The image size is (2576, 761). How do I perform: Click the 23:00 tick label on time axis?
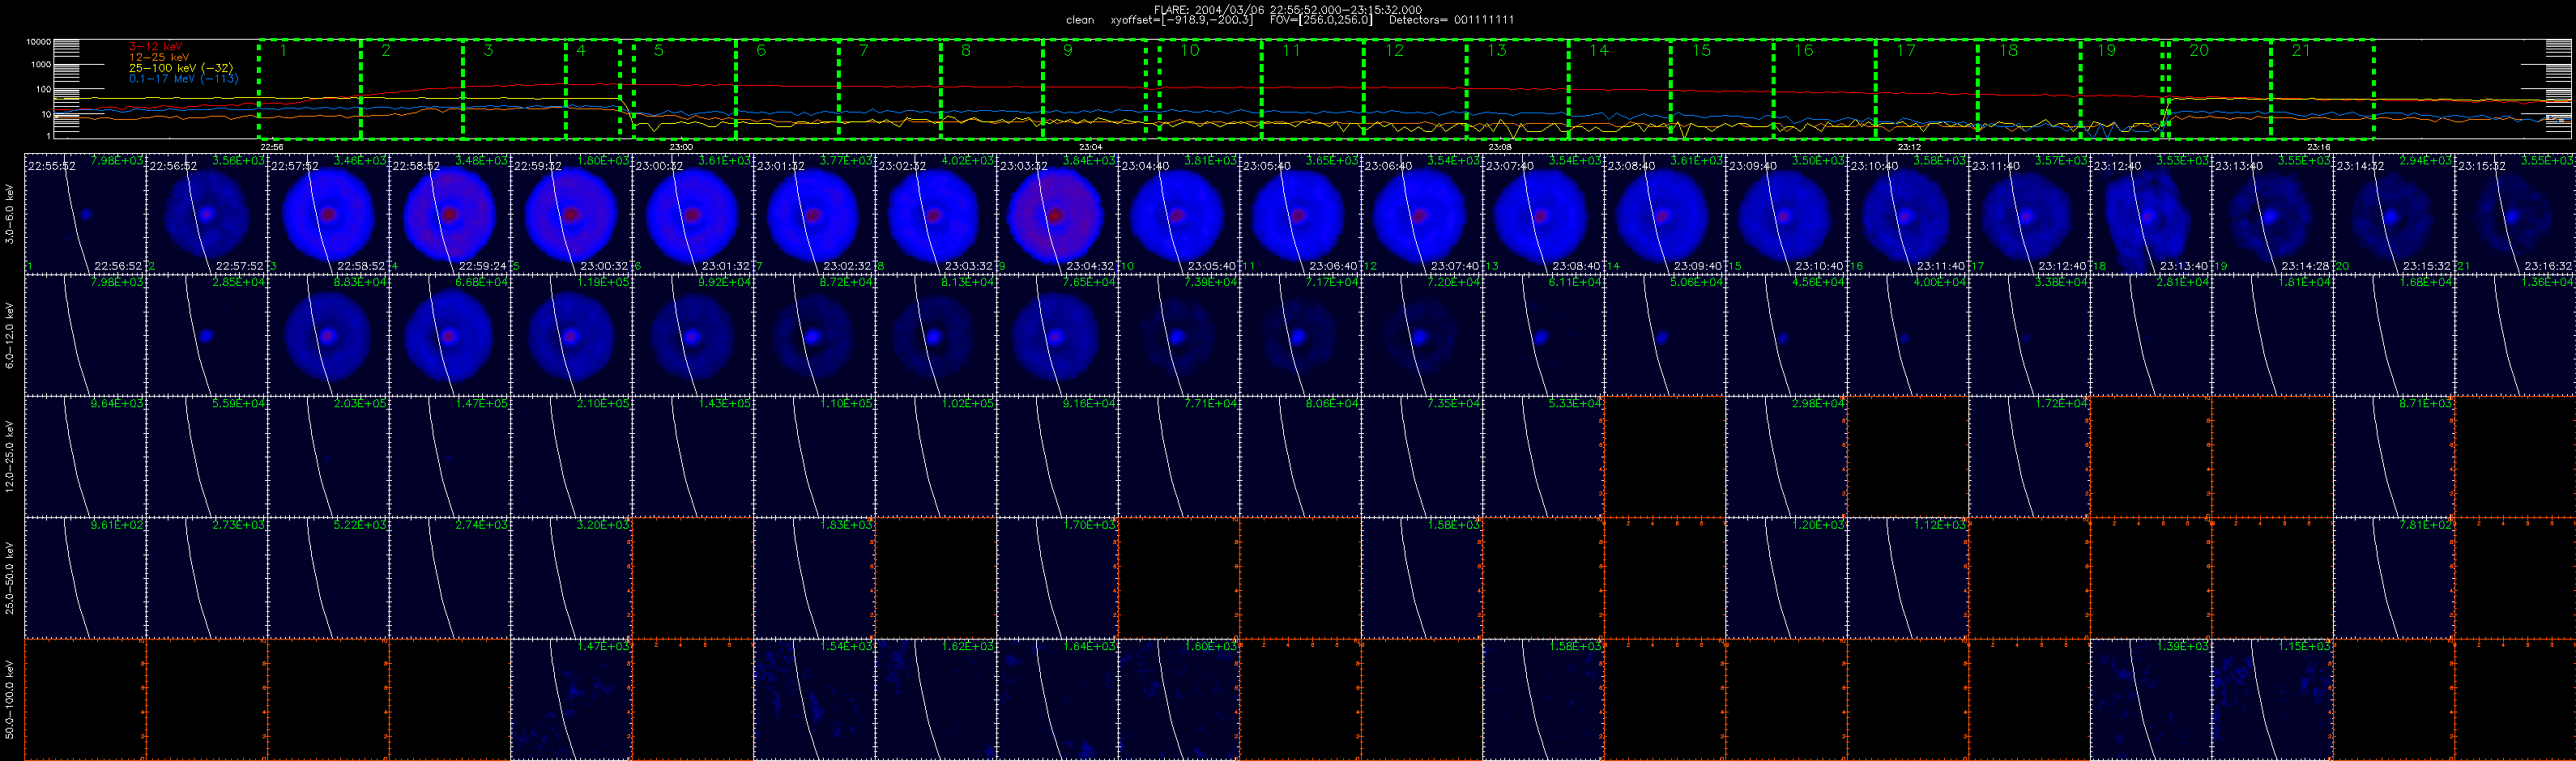(x=681, y=147)
